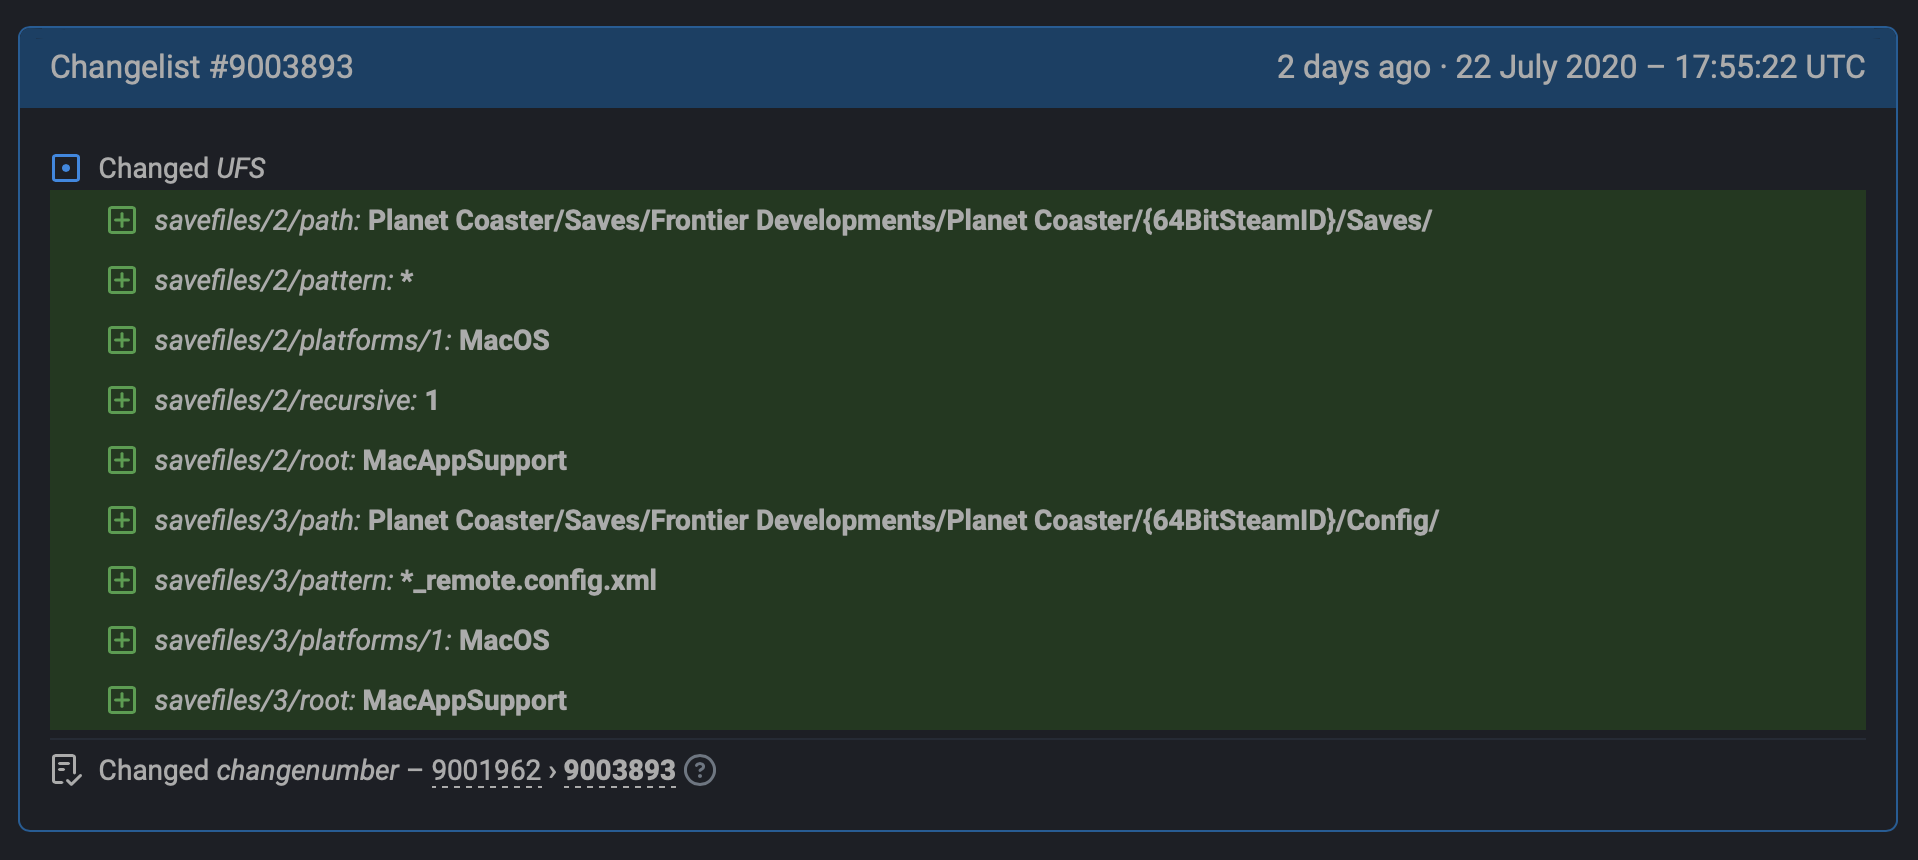Screen dimensions: 1918x860
Task: Click plus icon beside savefiles/2/pattern
Action: [x=122, y=280]
